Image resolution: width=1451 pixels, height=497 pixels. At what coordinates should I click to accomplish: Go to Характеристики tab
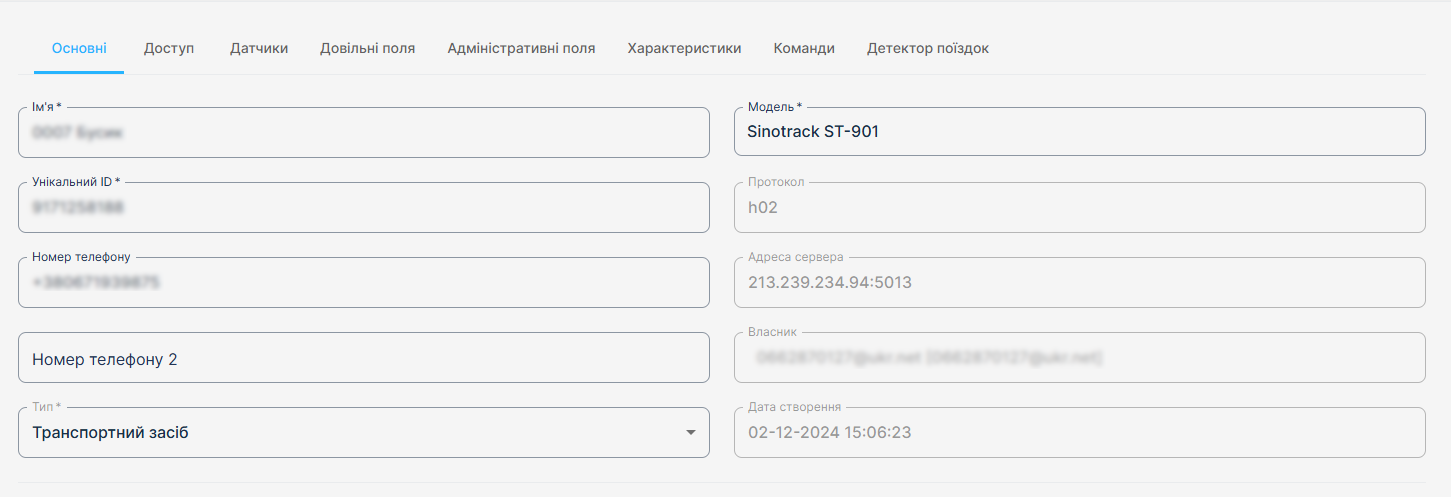coord(684,48)
